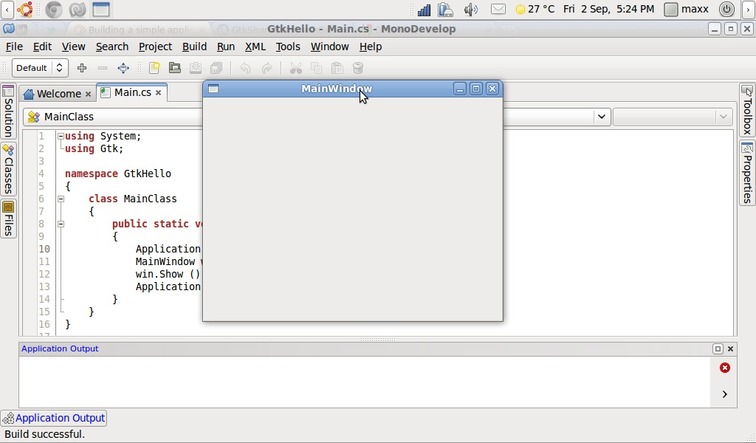Collapse the method fold on line 8
Screen dimensions: 756x443
pyautogui.click(x=61, y=224)
